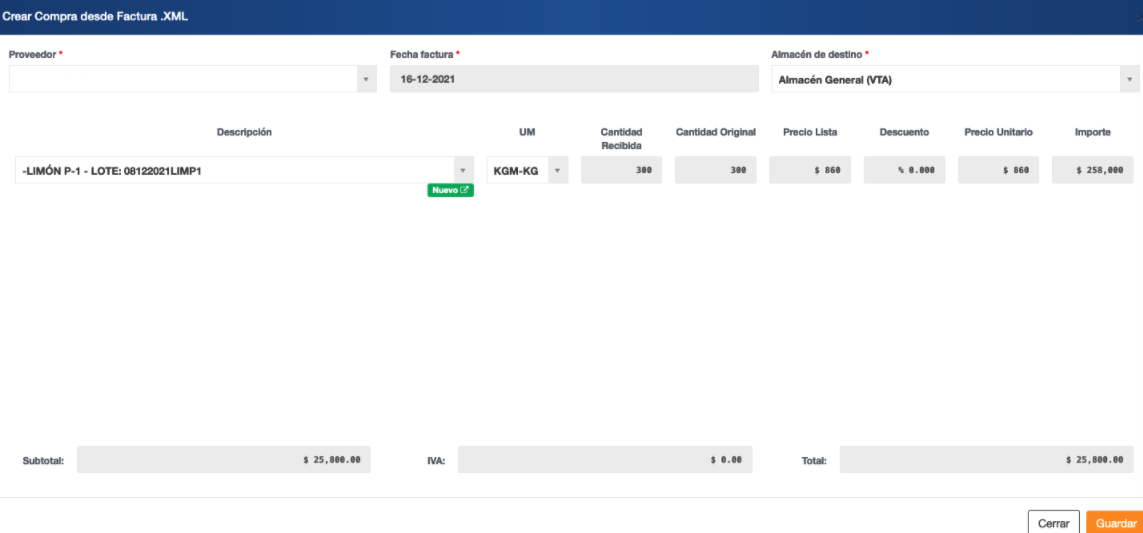Click the dialog title Crear Compra desde Factura
The image size is (1143, 533).
(x=95, y=17)
